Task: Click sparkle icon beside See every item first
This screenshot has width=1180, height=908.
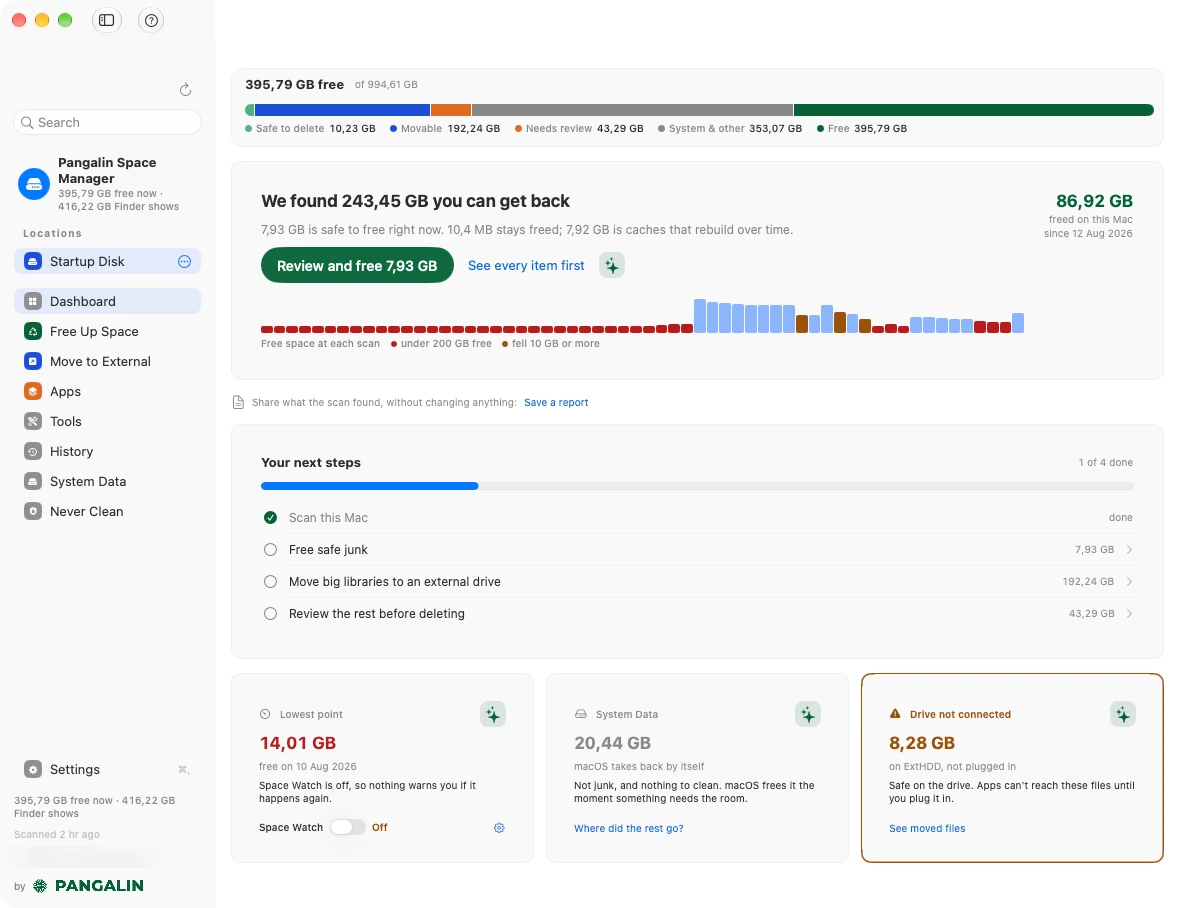Action: (x=612, y=265)
